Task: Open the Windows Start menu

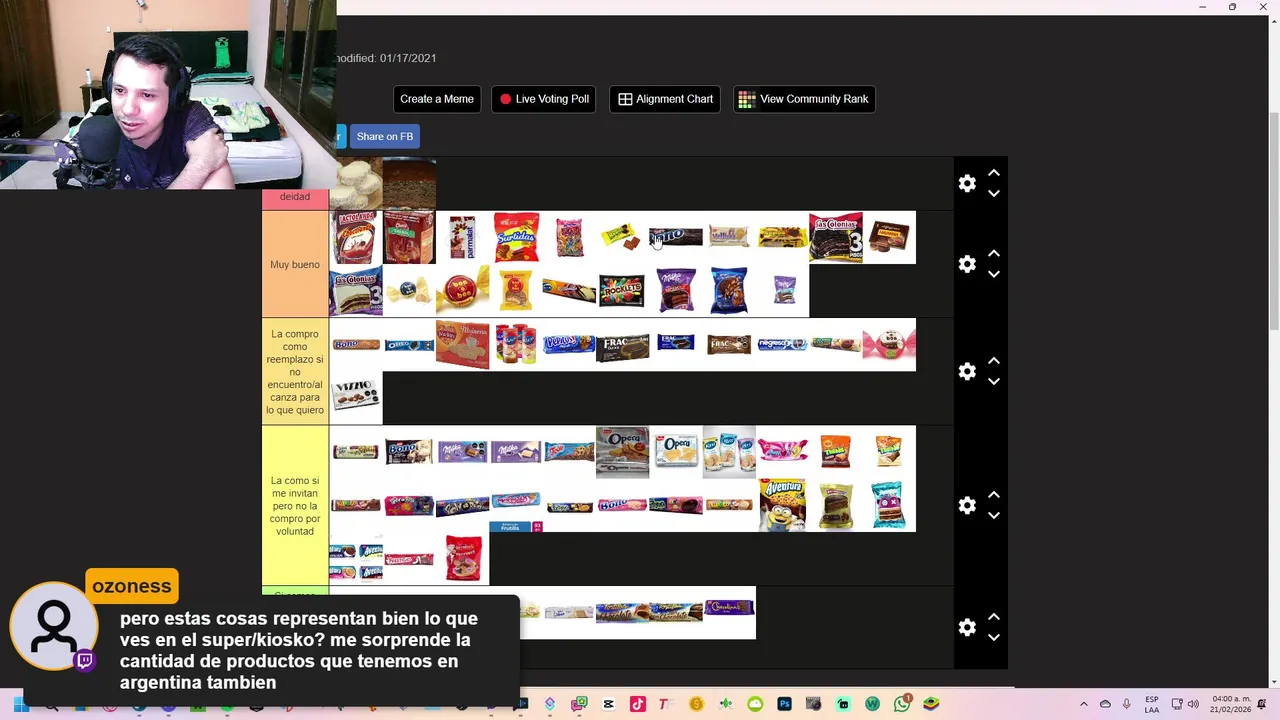Action: 21,705
